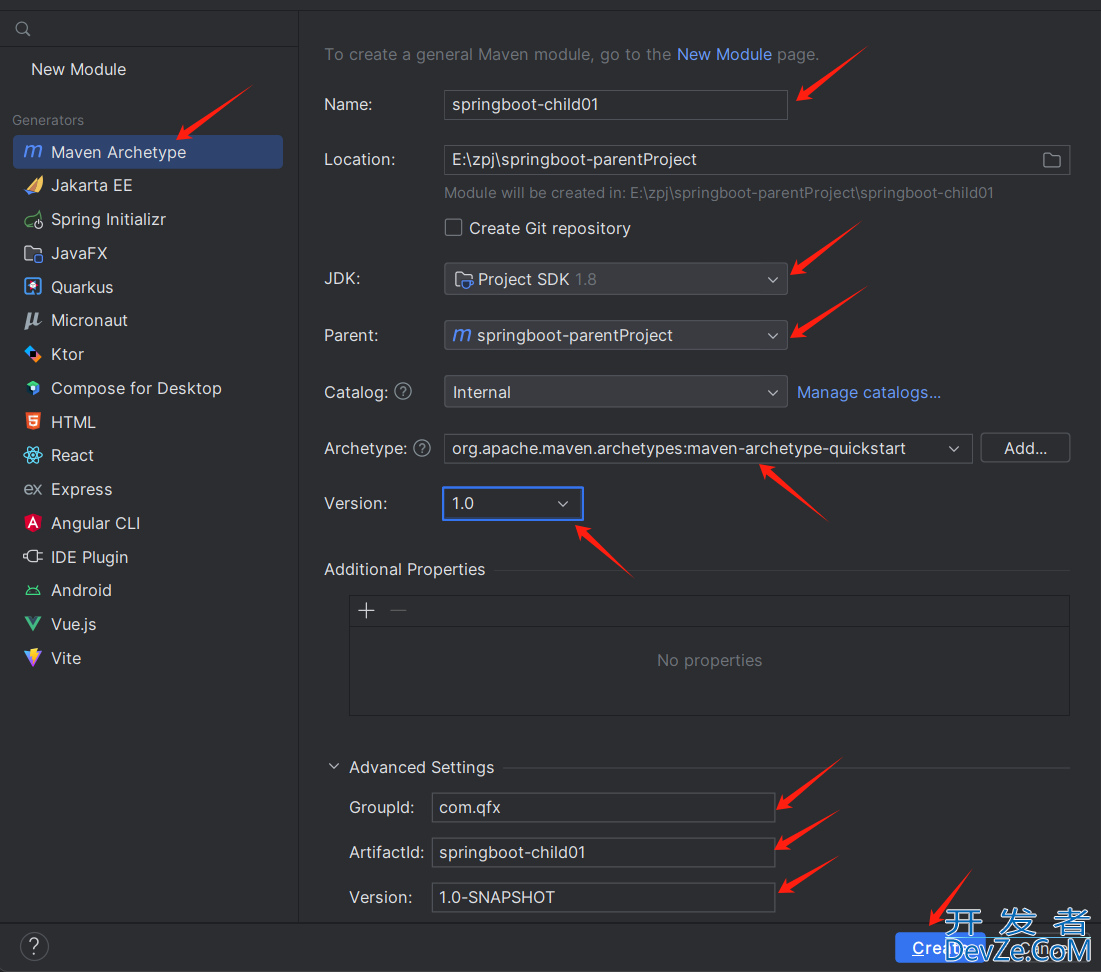1101x972 pixels.
Task: Click the Maven m icon in Parent dropdown
Action: (462, 335)
